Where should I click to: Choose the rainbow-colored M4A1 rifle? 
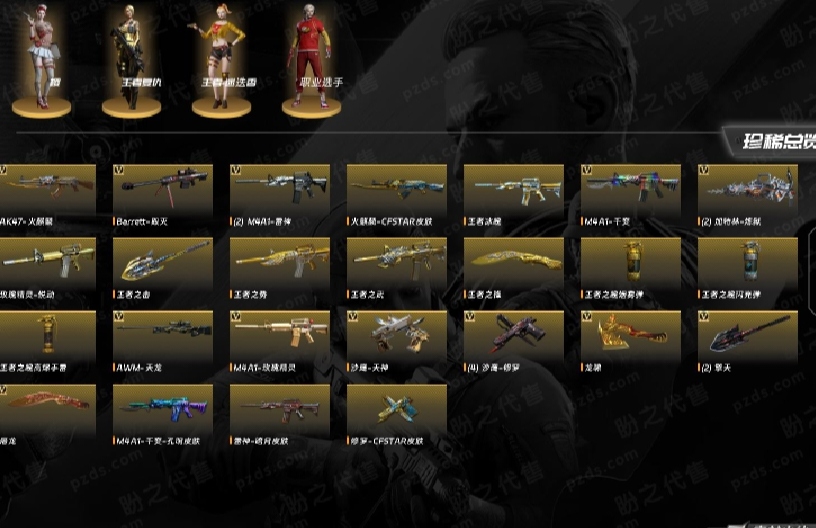pos(631,195)
